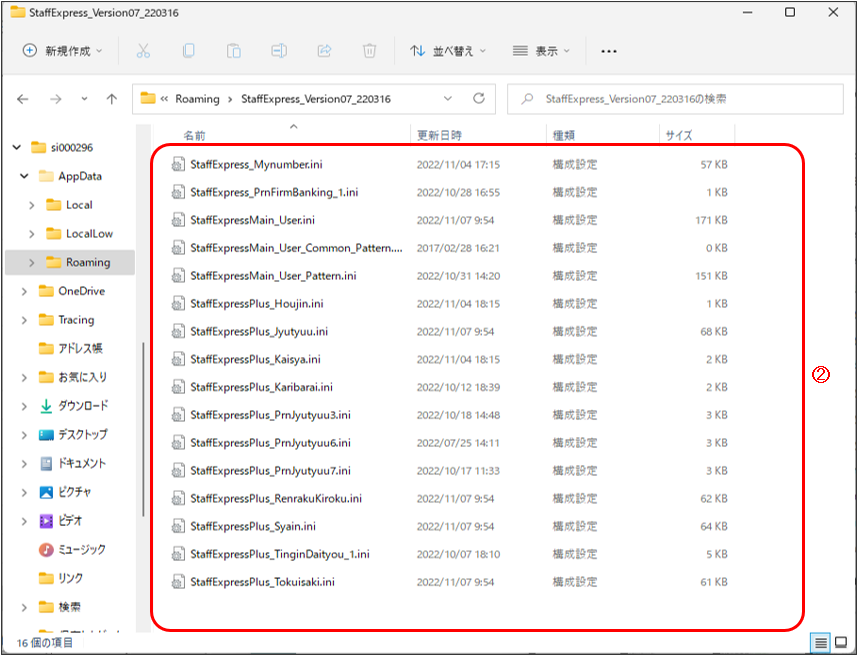Image resolution: width=859 pixels, height=658 pixels.
Task: Click the icon of StaffExpressMain_User.ini
Action: point(178,220)
